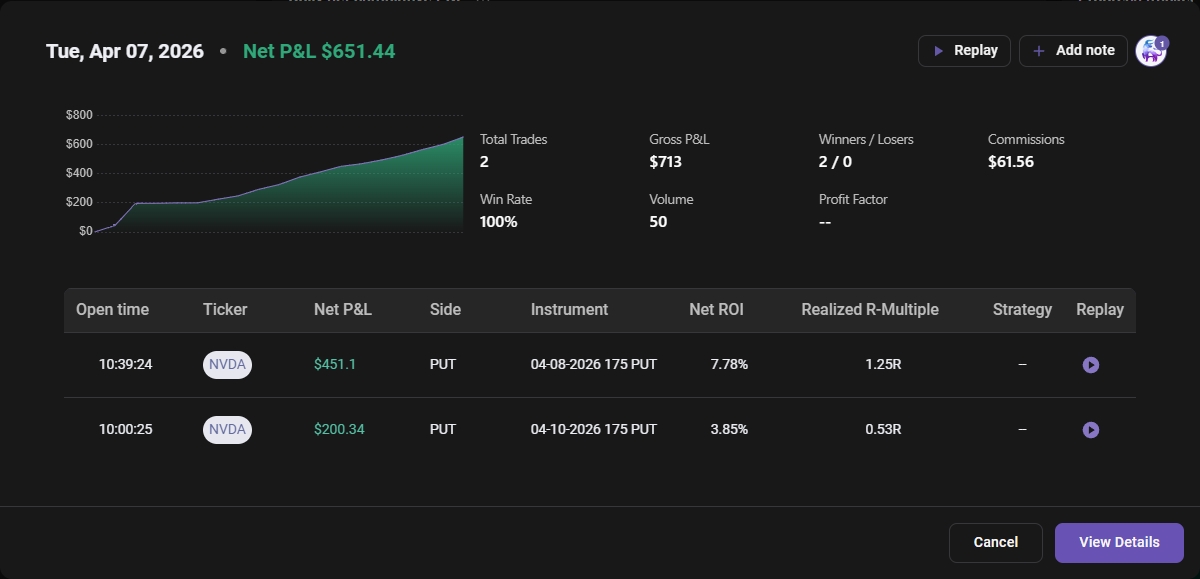Viewport: 1200px width, 579px height.
Task: Click instrument 04-10-2026 175 PUT
Action: pyautogui.click(x=594, y=430)
